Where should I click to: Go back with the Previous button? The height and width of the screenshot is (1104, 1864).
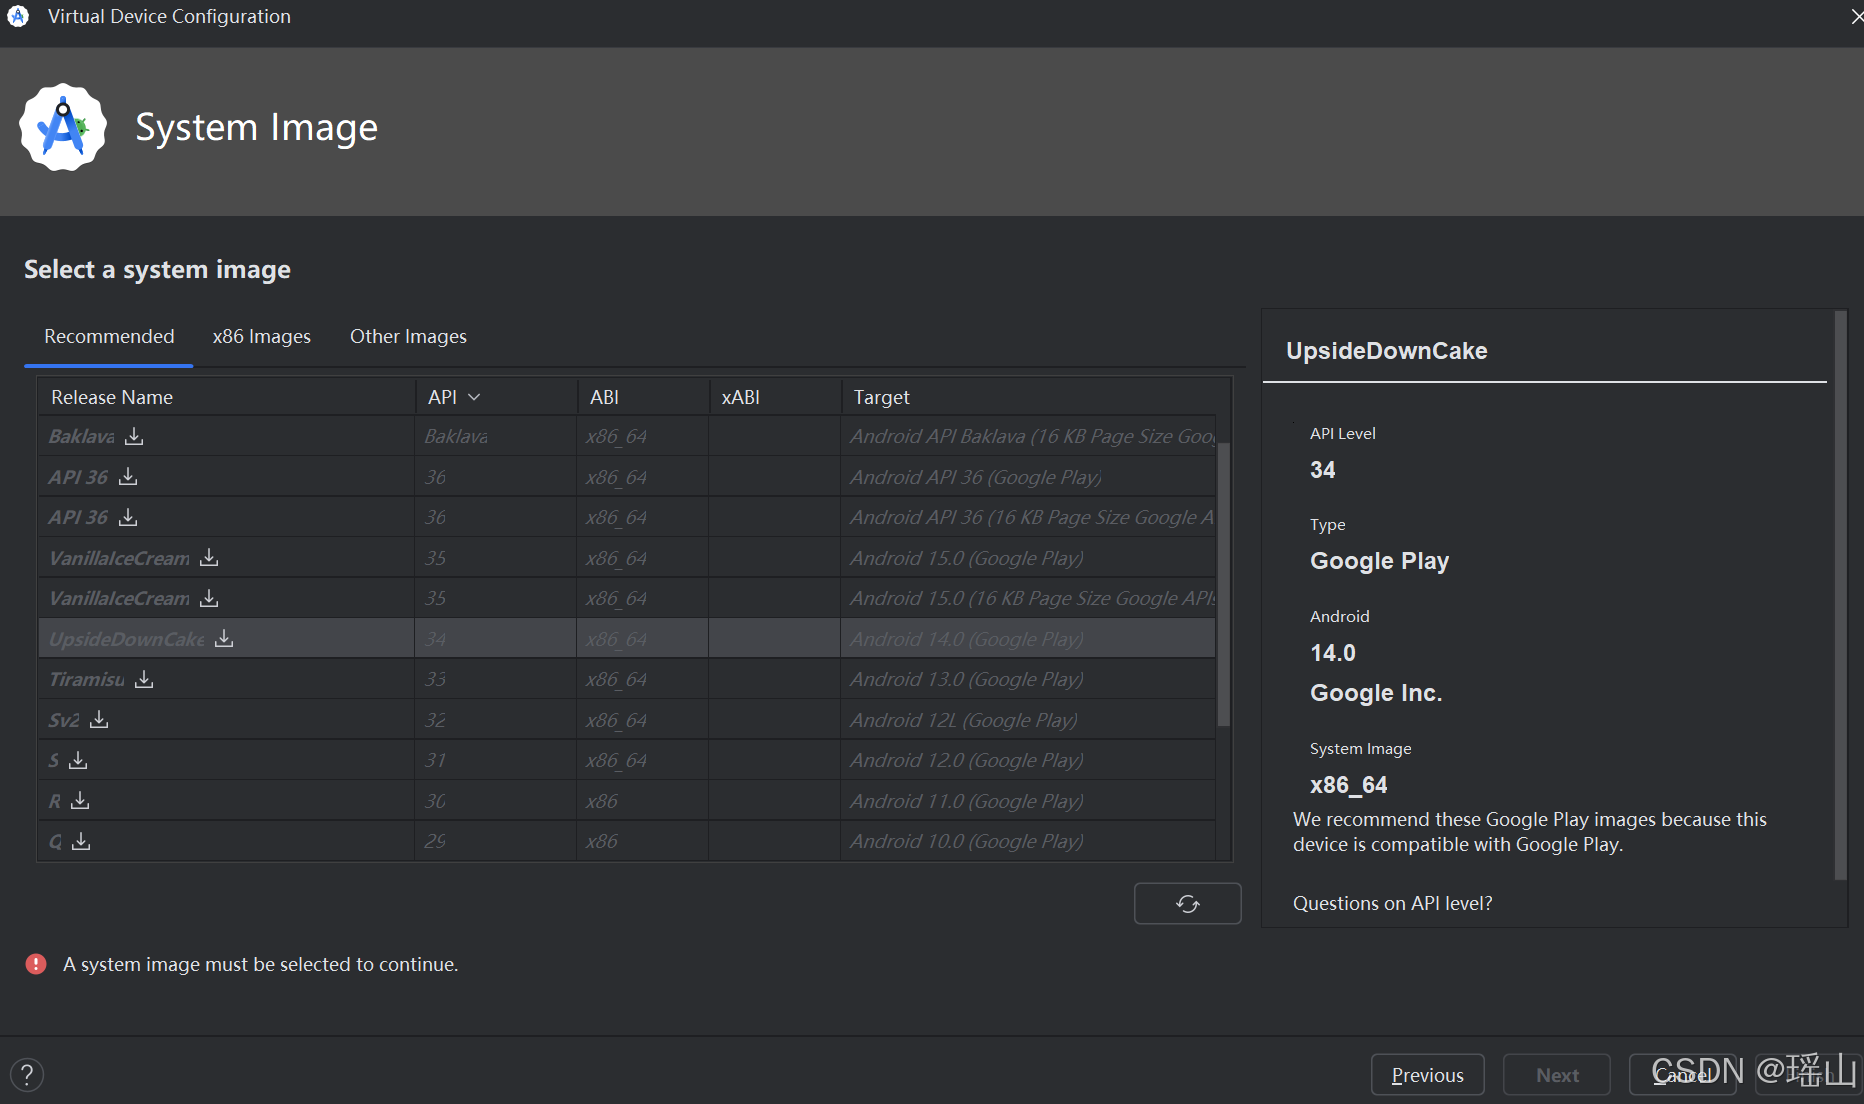pos(1427,1075)
